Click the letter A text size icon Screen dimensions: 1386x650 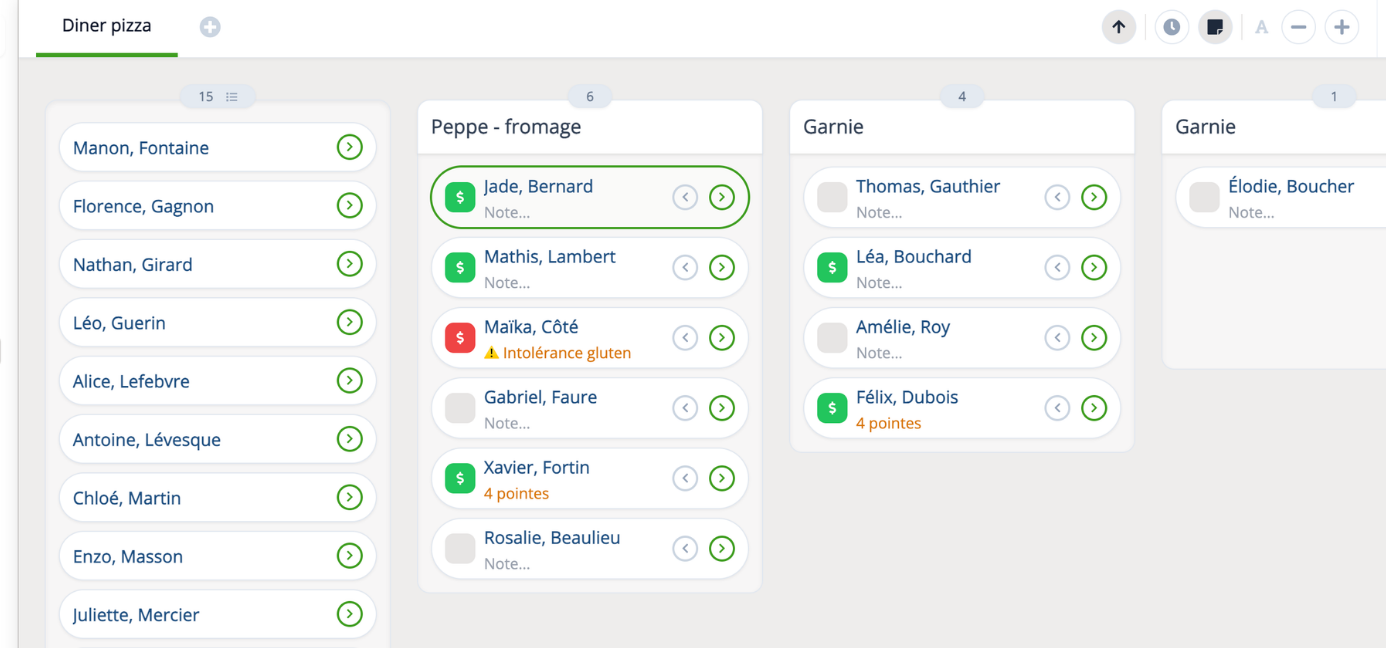(x=1262, y=27)
